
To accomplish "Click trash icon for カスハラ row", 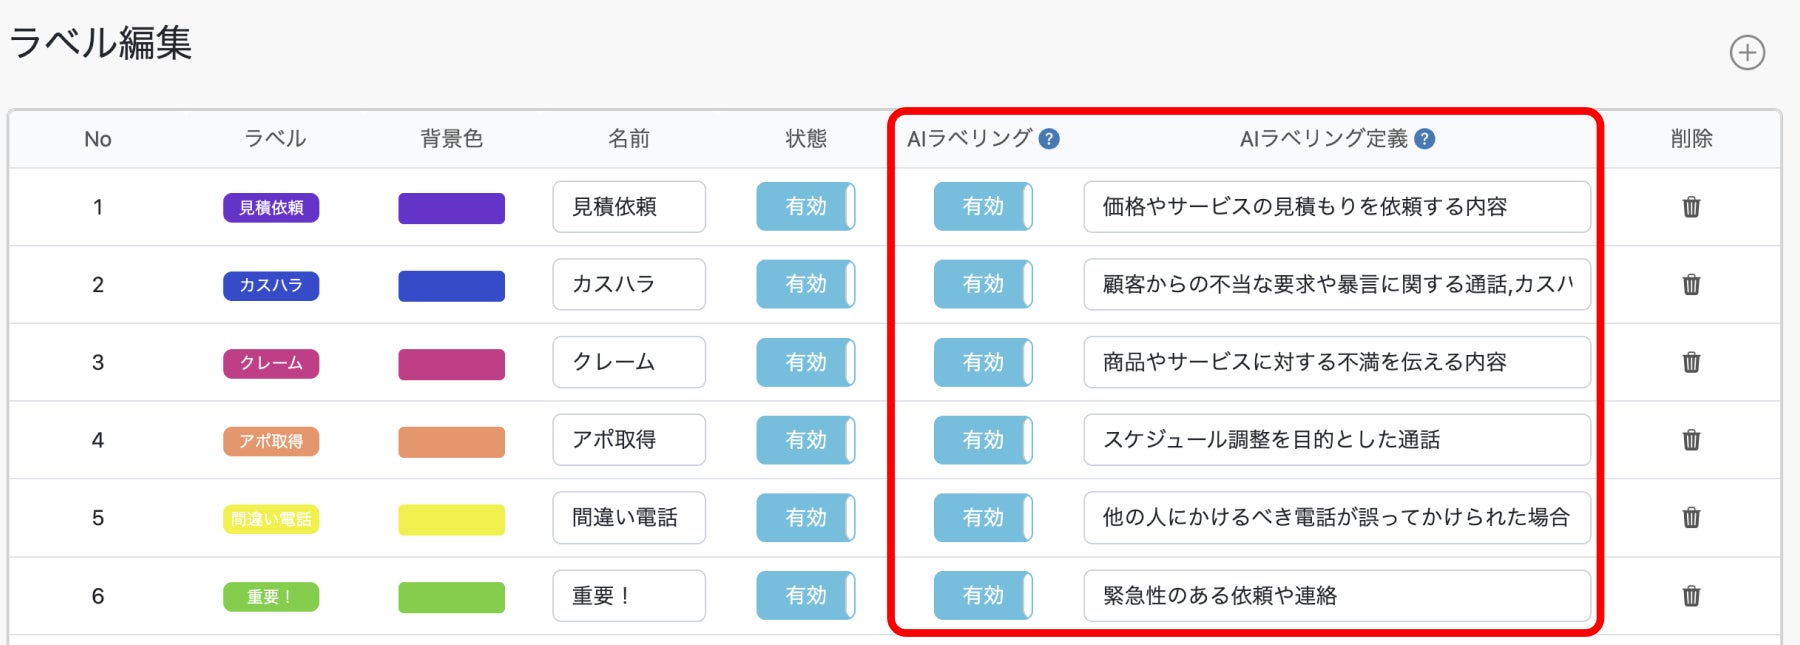I will pyautogui.click(x=1691, y=285).
